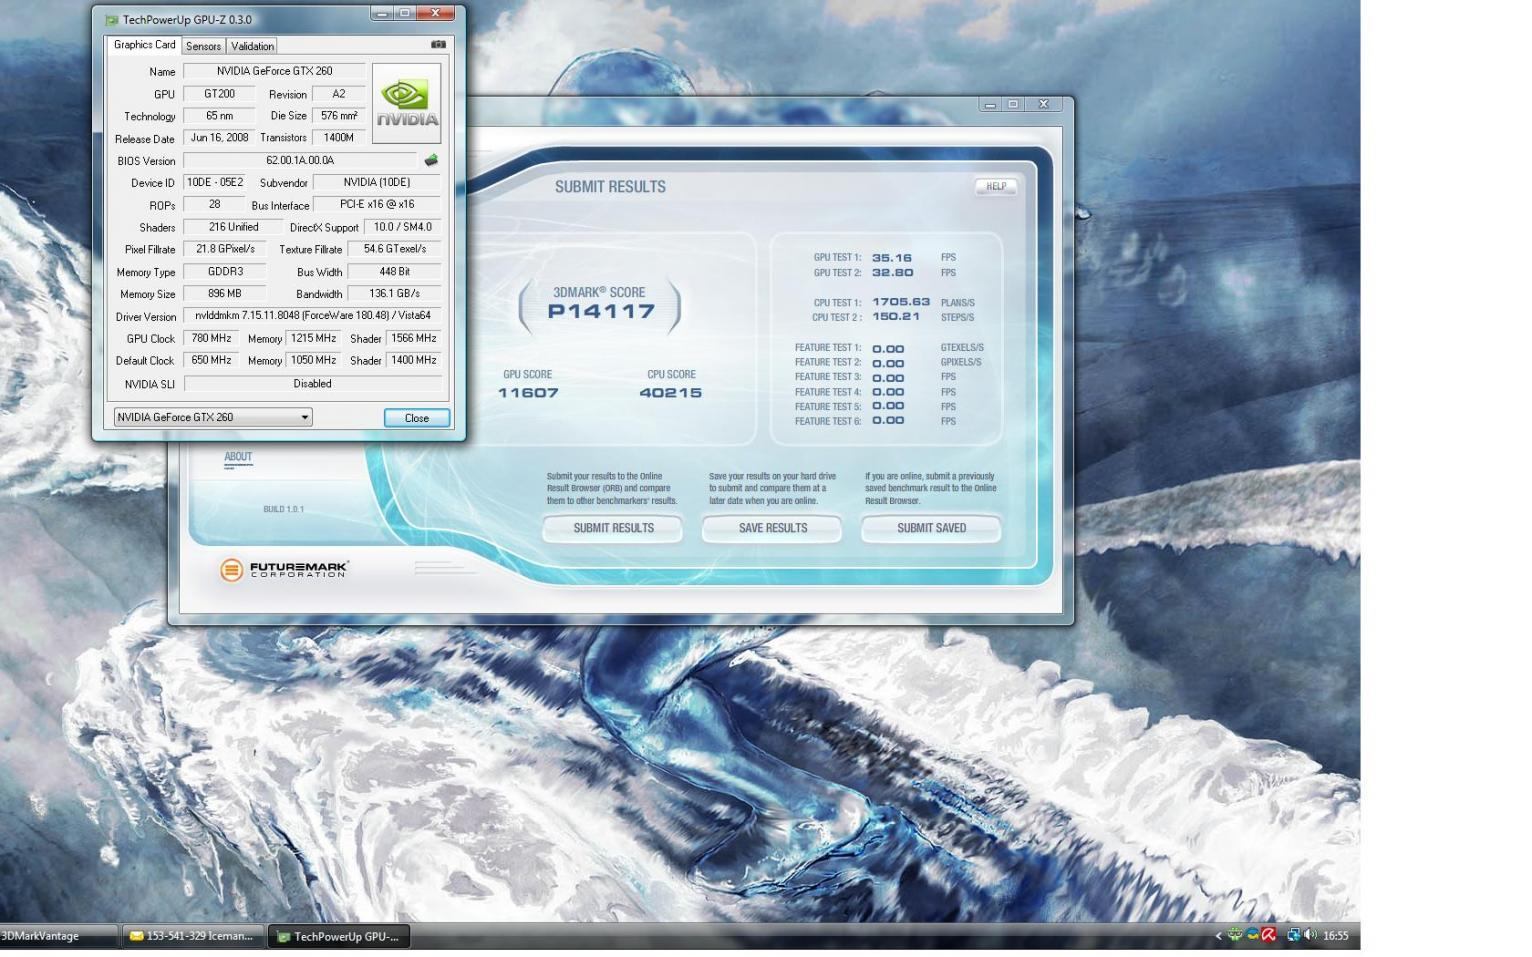
Task: Click the Technology field showing 65 nm
Action: tap(219, 116)
